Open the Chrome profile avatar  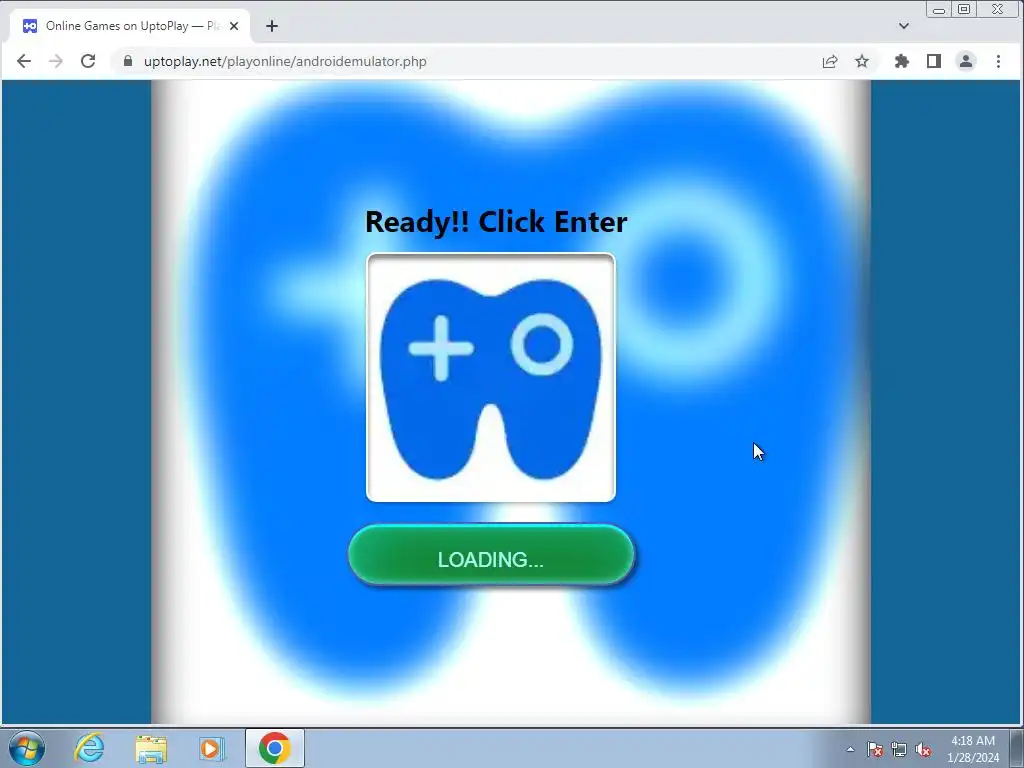pos(966,61)
